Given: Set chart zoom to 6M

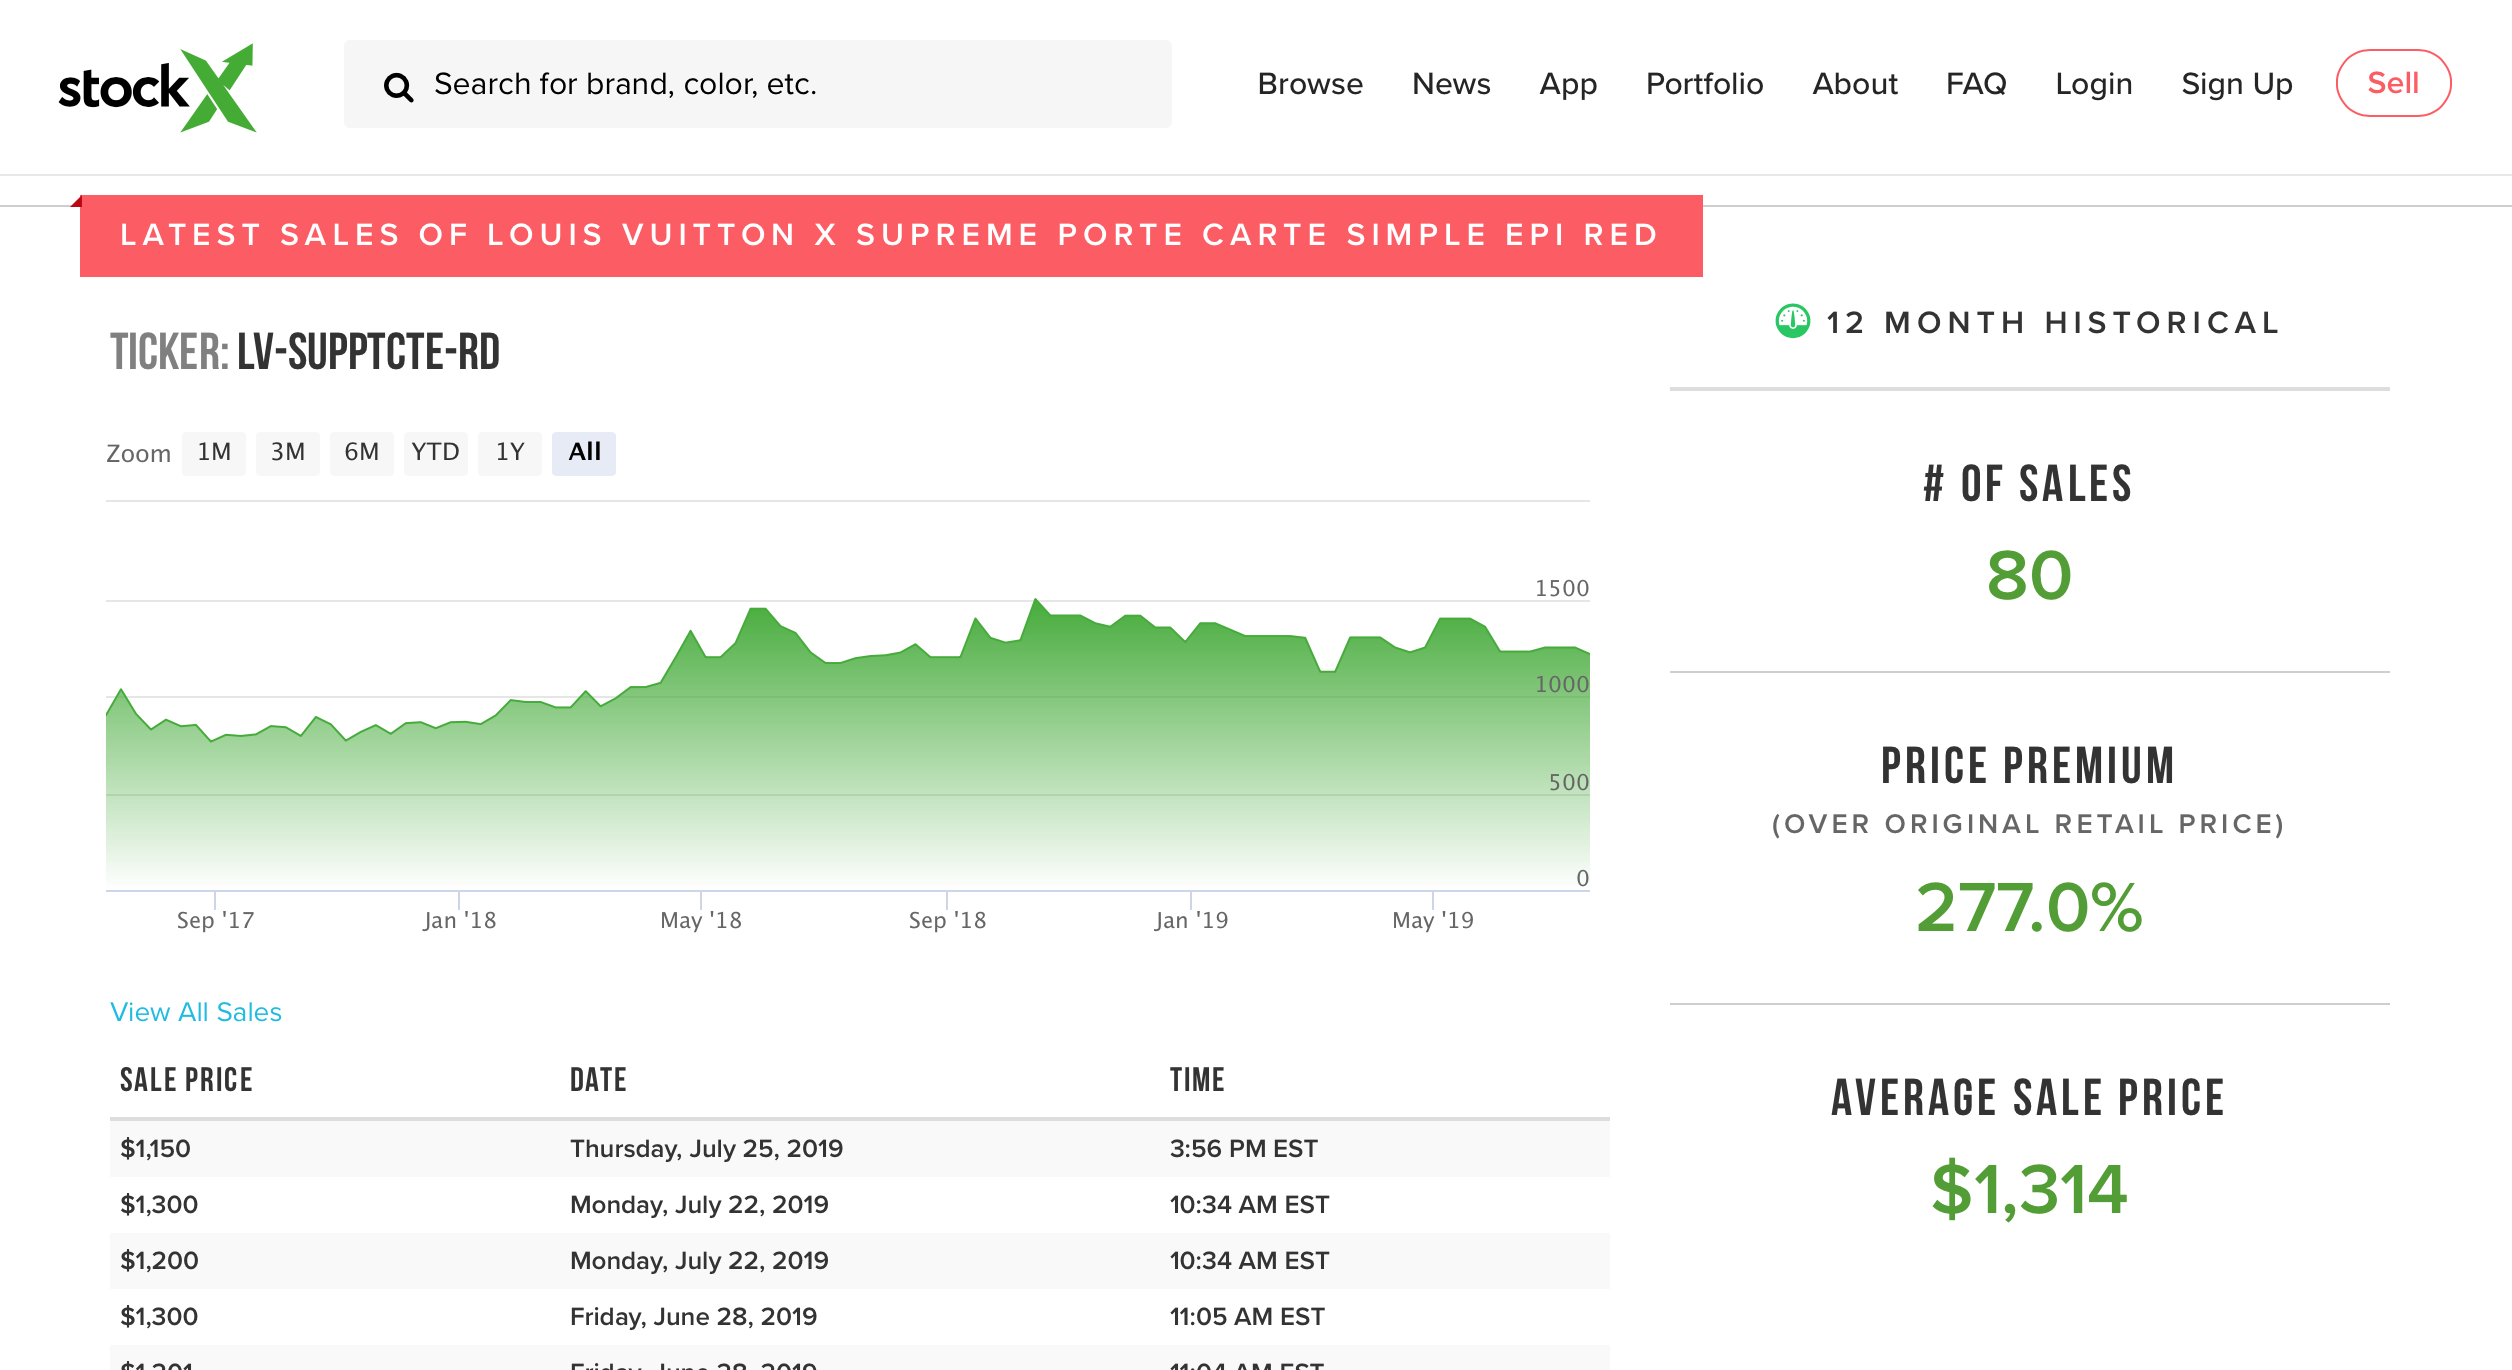Looking at the screenshot, I should [x=361, y=452].
